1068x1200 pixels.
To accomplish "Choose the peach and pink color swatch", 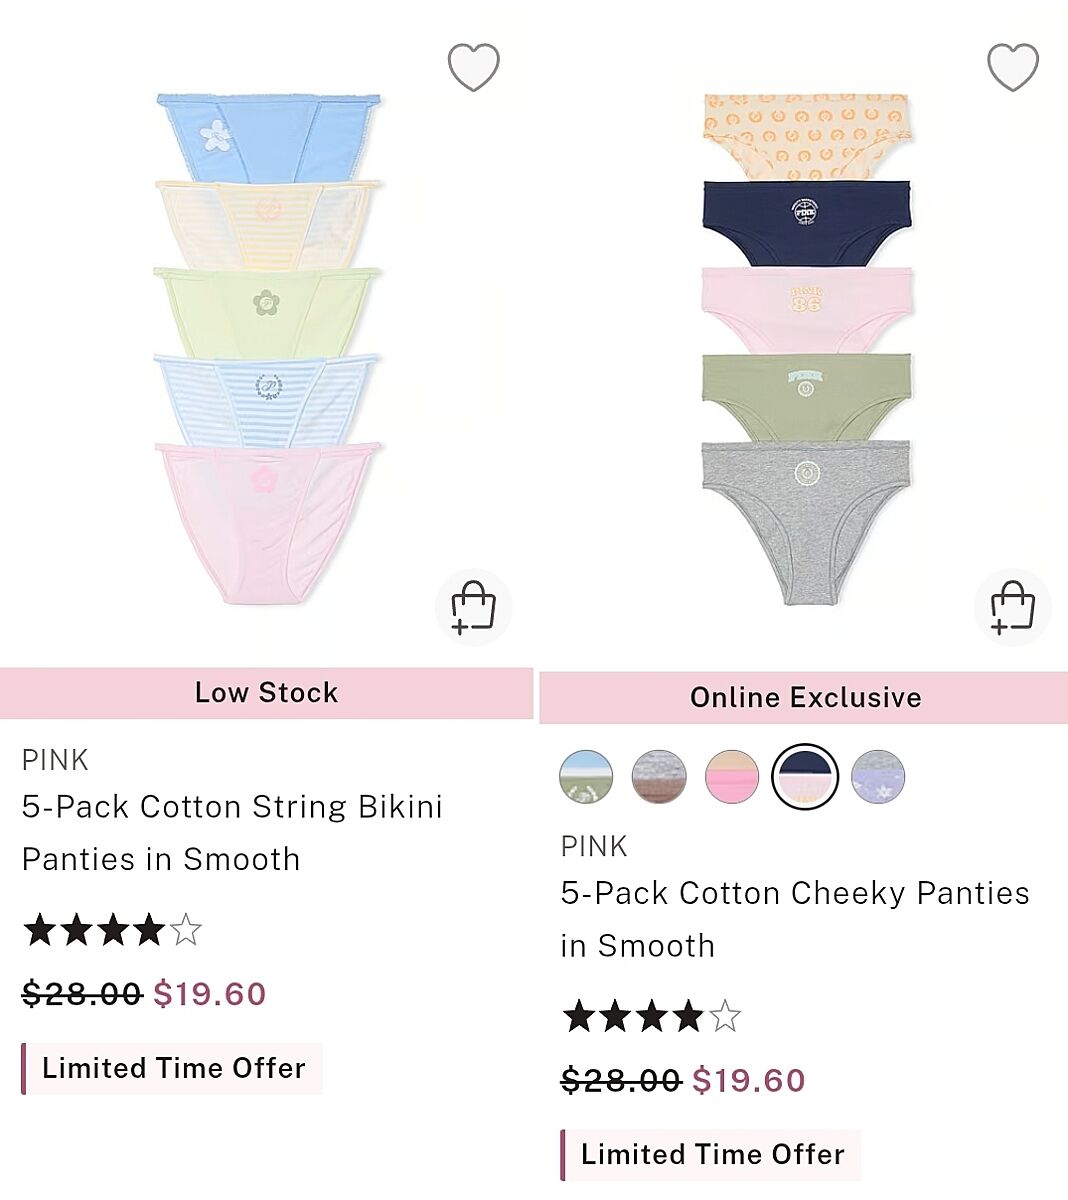I will click(732, 777).
